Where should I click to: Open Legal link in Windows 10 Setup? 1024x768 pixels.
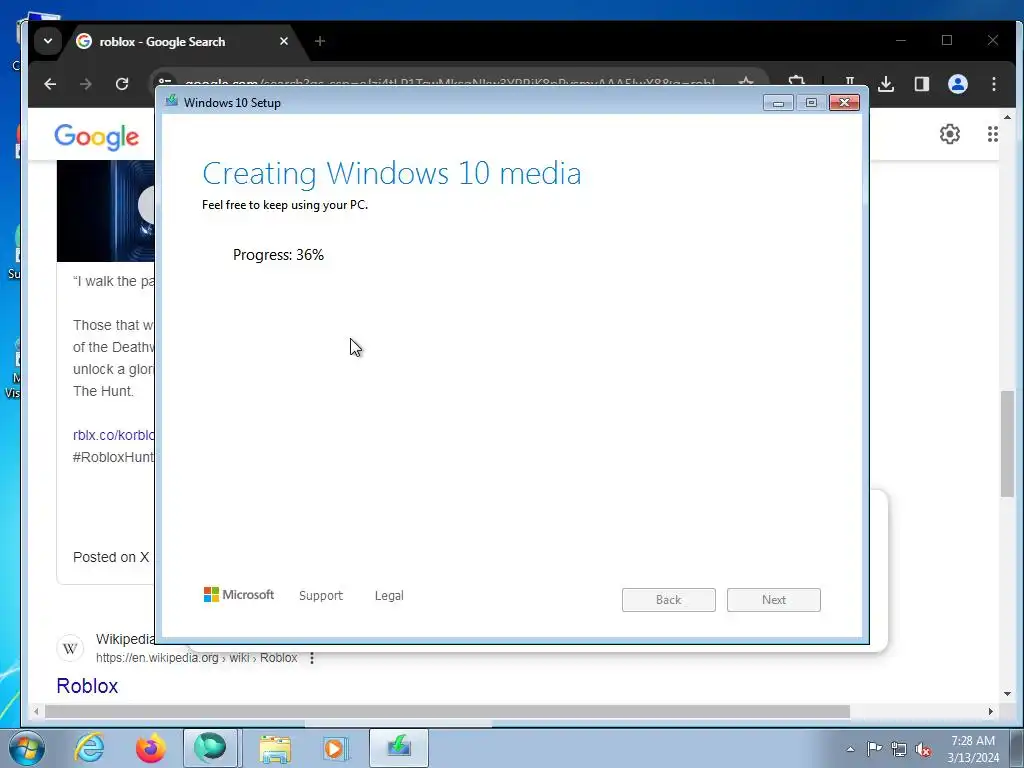389,596
